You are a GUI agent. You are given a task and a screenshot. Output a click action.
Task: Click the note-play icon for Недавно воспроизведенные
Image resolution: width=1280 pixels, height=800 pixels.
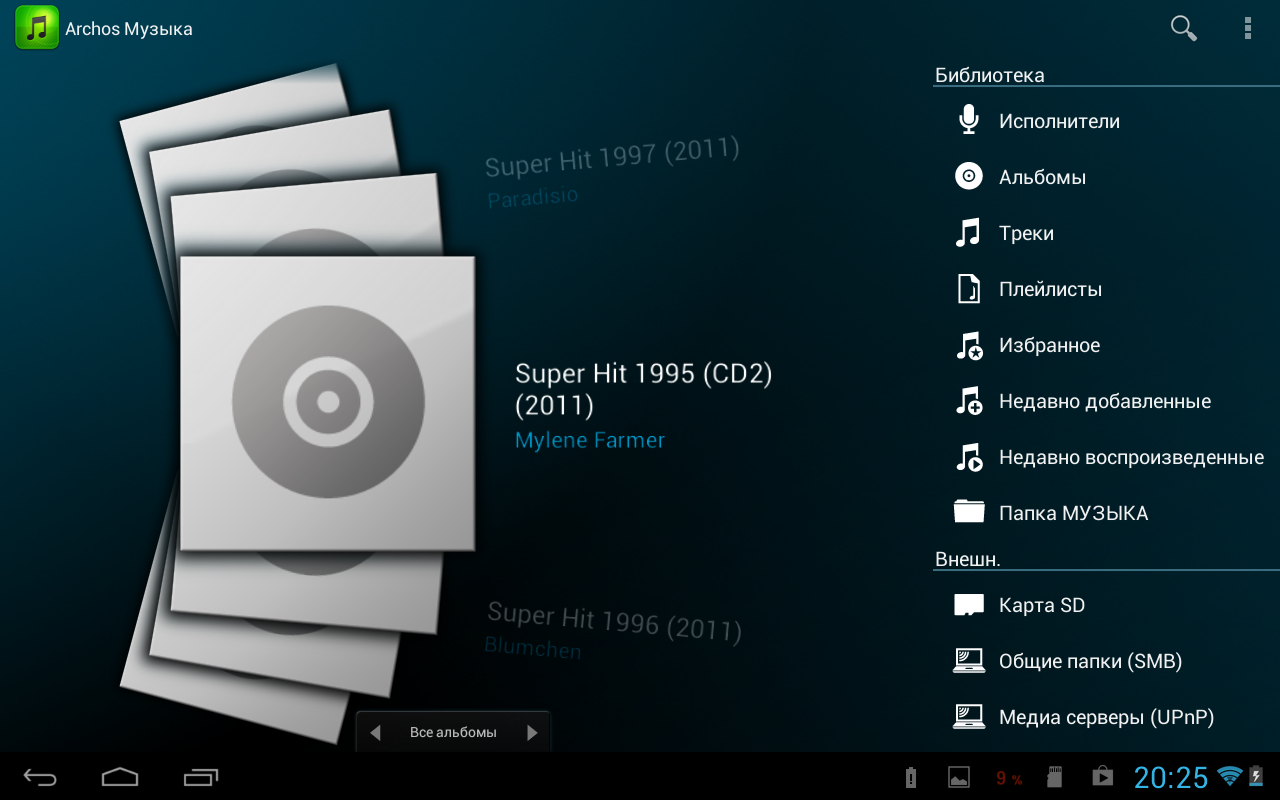coord(969,457)
